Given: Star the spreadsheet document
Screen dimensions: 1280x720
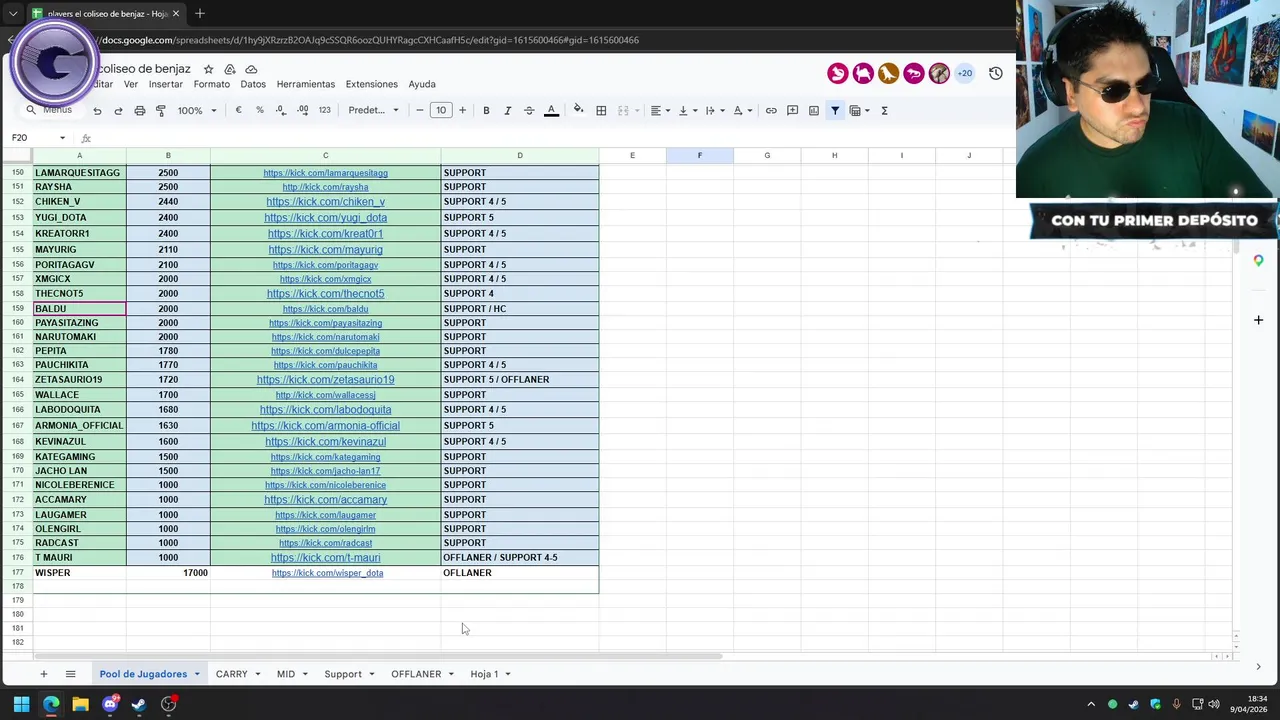Looking at the screenshot, I should [208, 69].
